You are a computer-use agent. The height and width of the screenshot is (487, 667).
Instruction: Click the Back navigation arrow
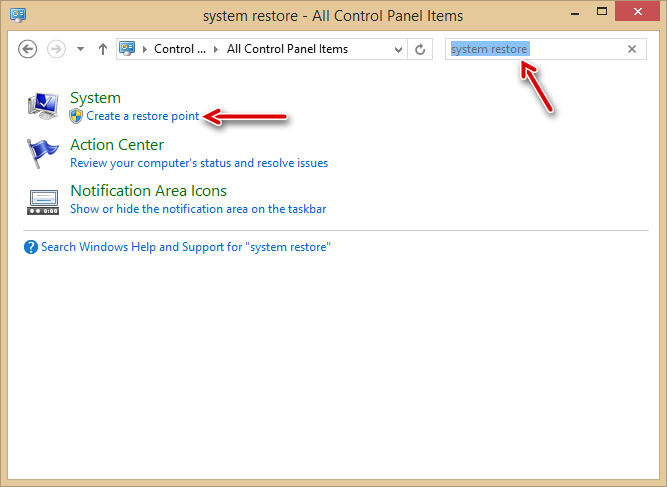[28, 49]
